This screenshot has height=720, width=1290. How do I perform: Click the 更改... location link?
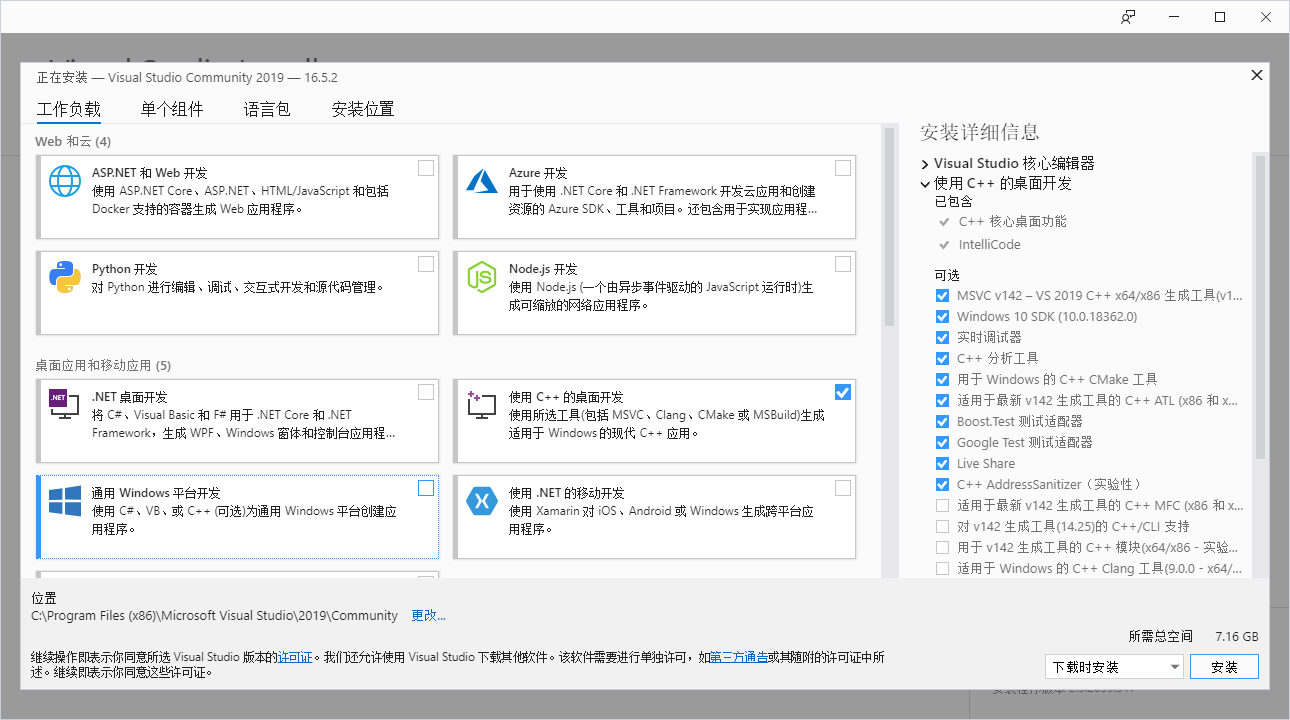tap(428, 616)
